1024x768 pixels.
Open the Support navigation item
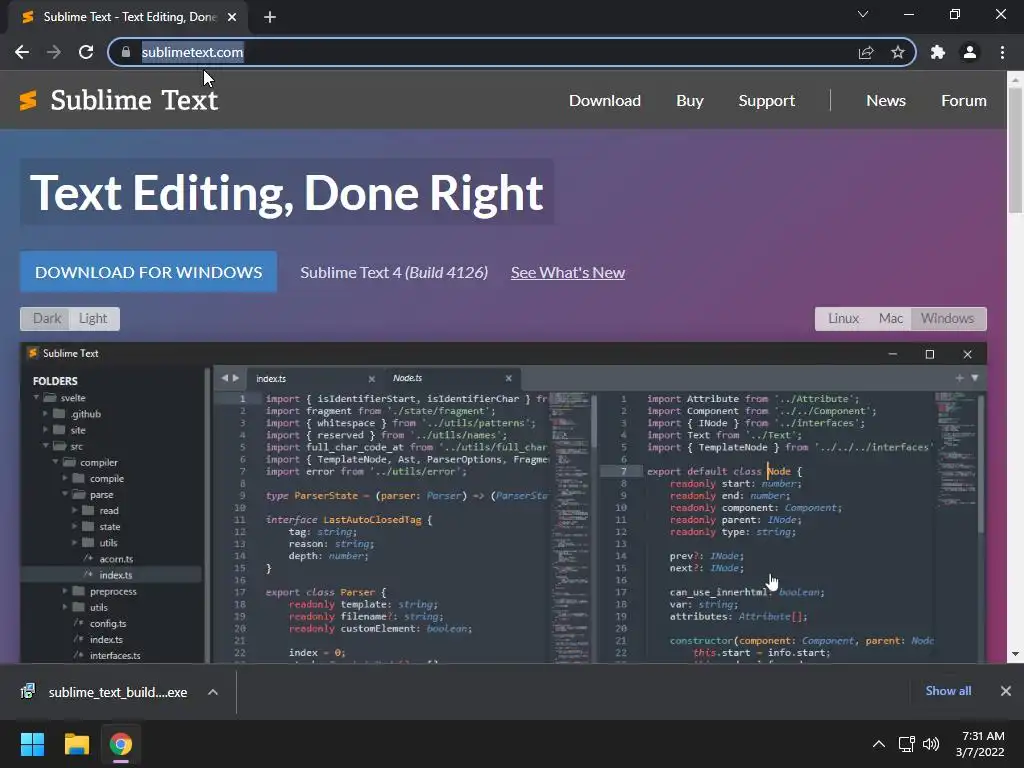click(x=767, y=101)
